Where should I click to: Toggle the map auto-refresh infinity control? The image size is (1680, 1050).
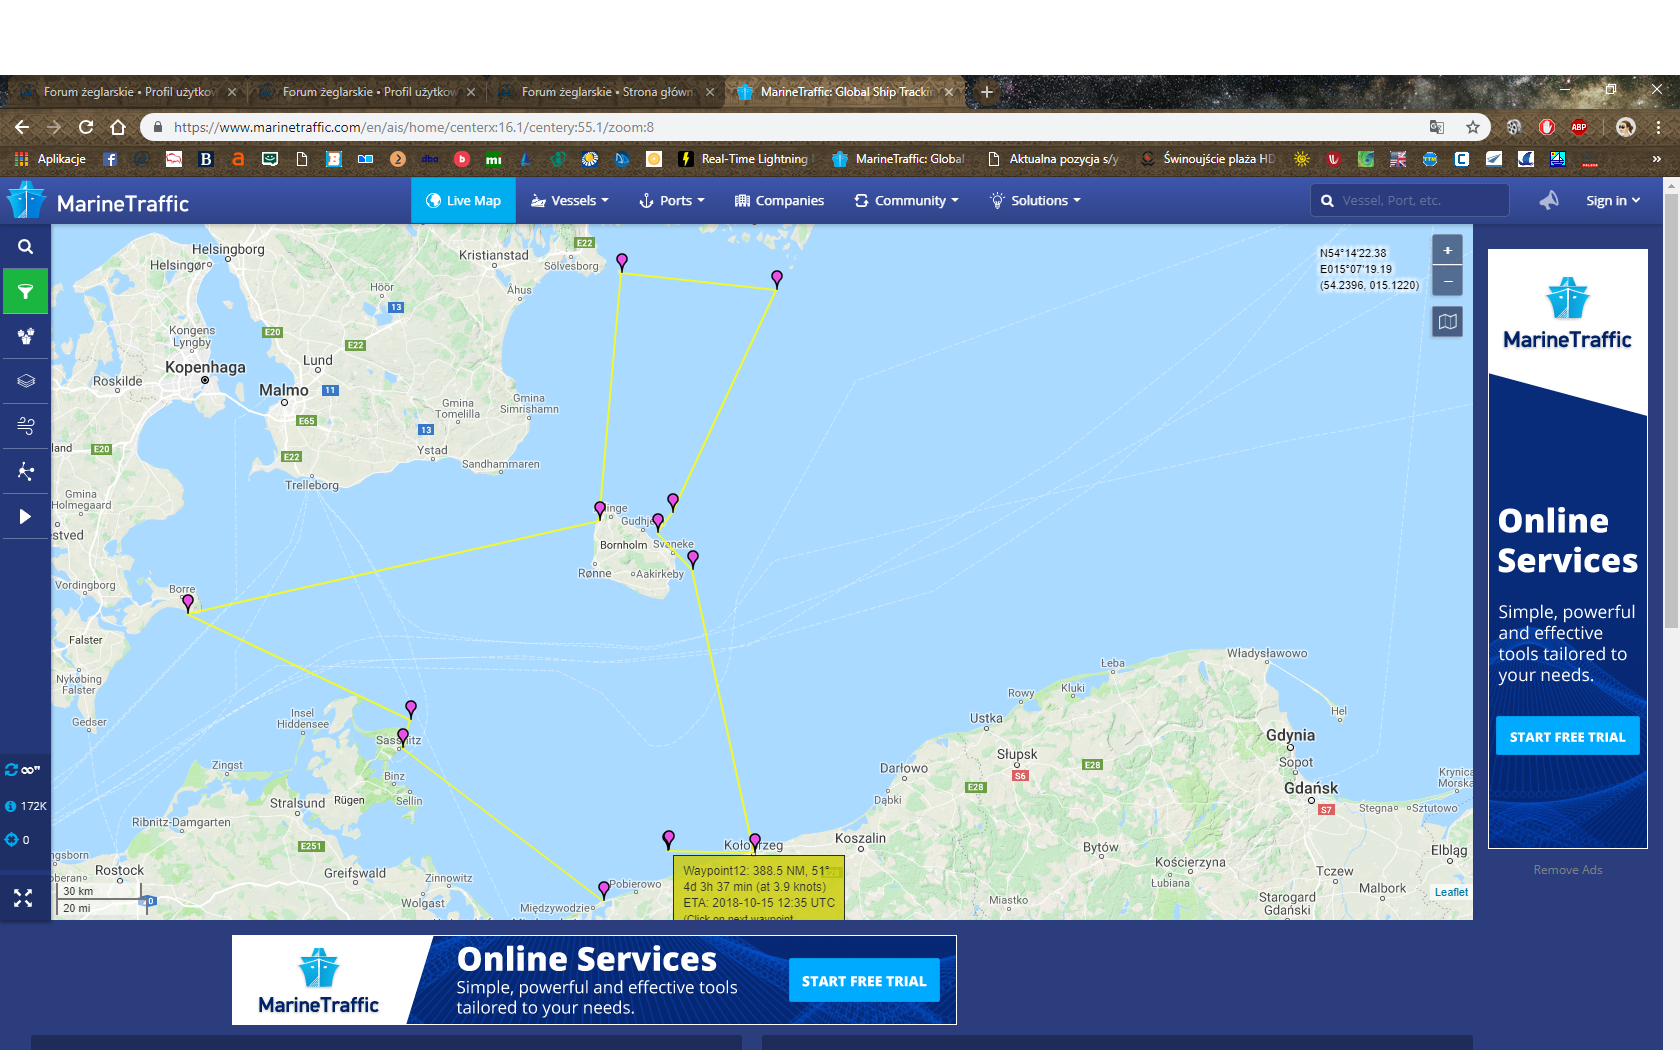[x=23, y=769]
